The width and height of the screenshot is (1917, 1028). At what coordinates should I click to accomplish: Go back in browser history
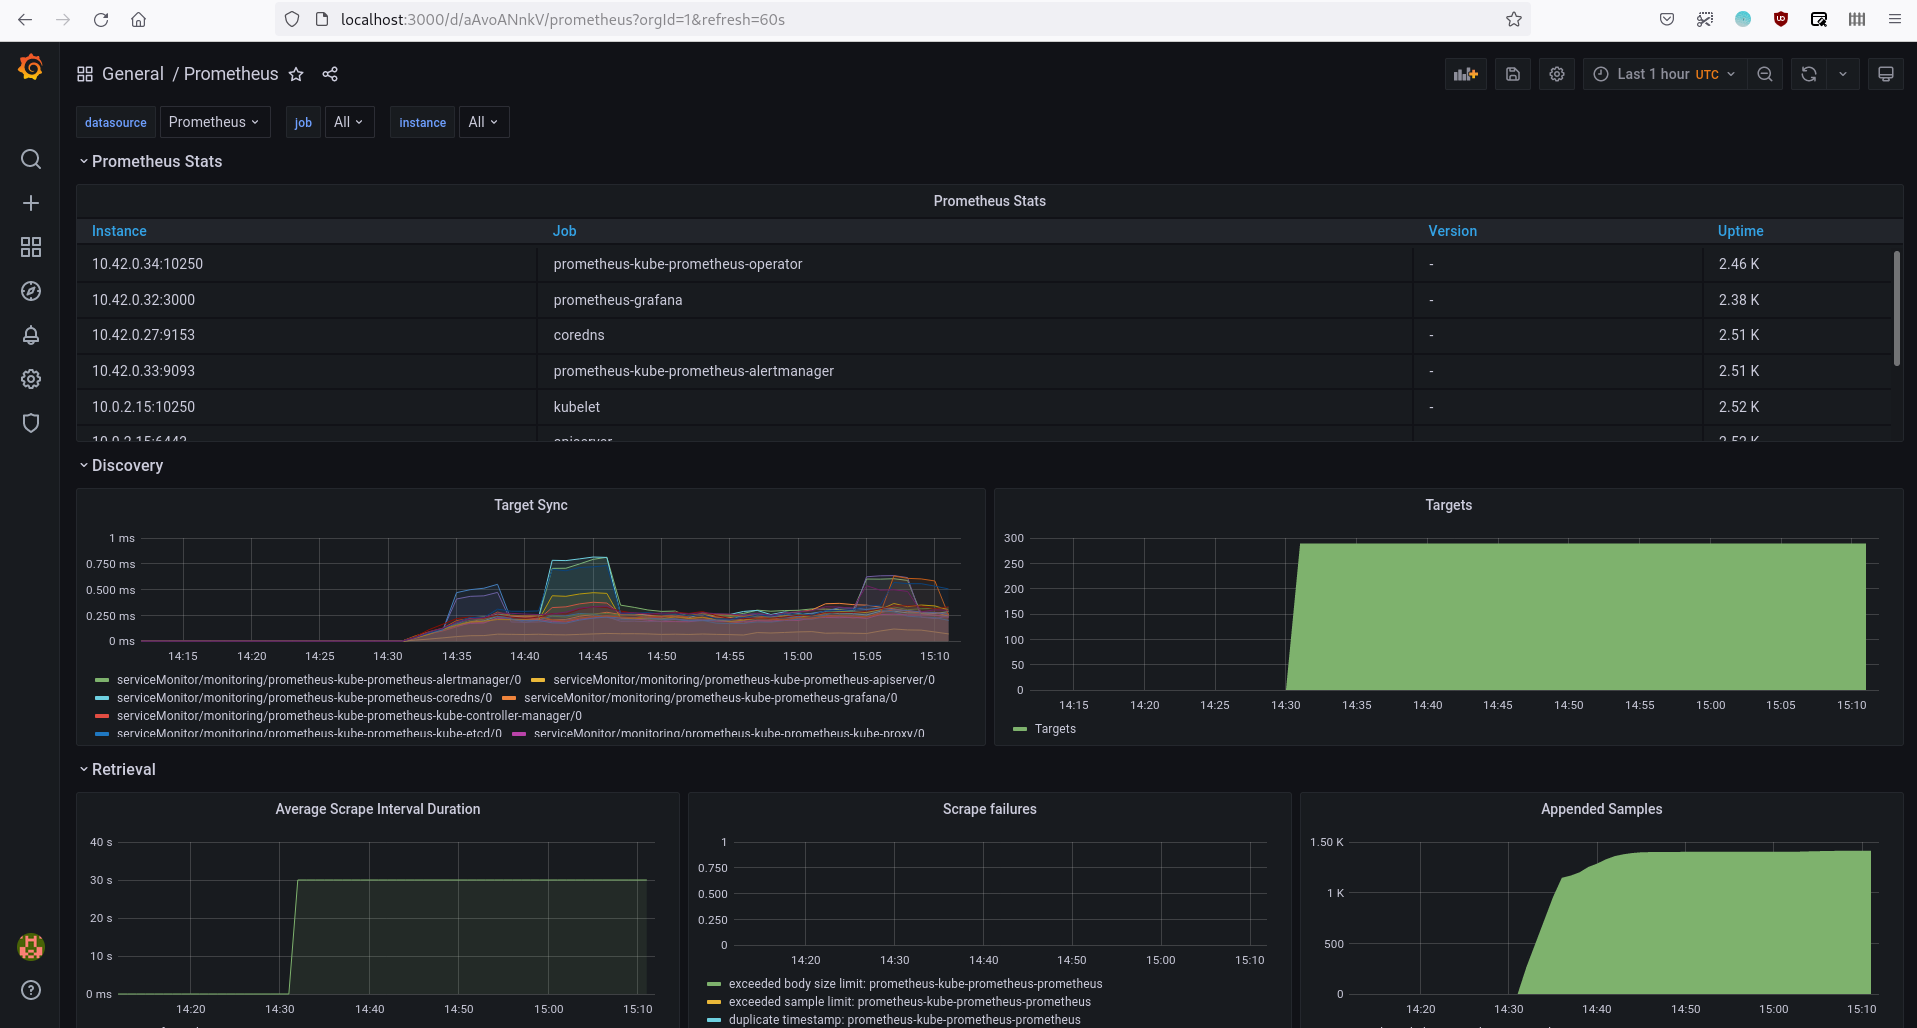[25, 19]
